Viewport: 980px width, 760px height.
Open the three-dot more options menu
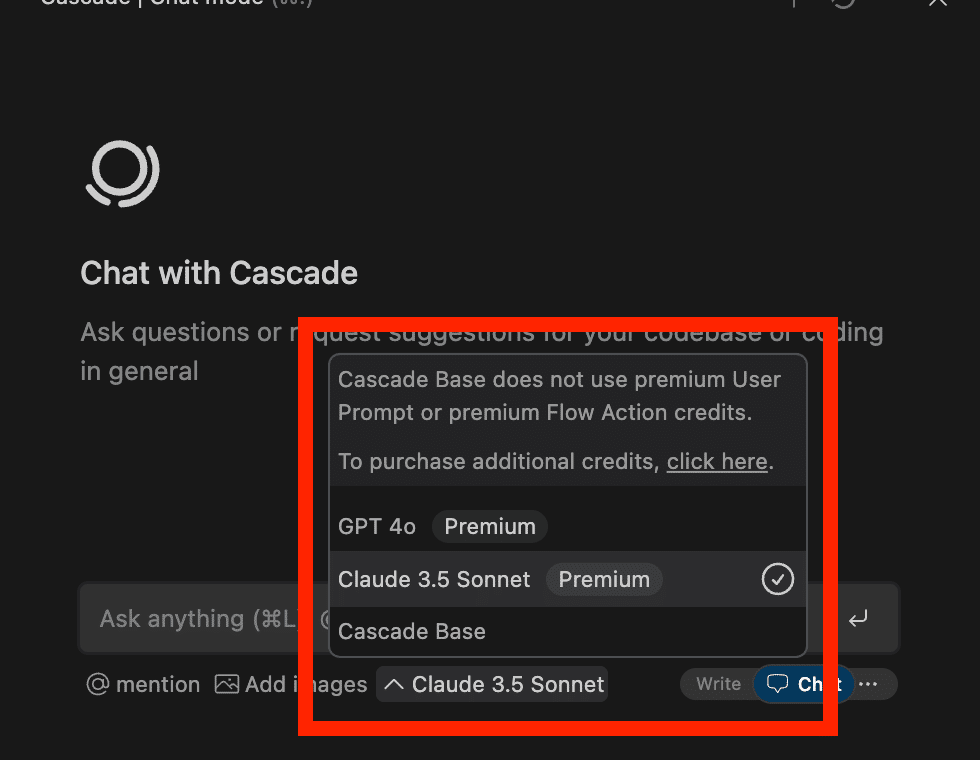click(x=868, y=684)
